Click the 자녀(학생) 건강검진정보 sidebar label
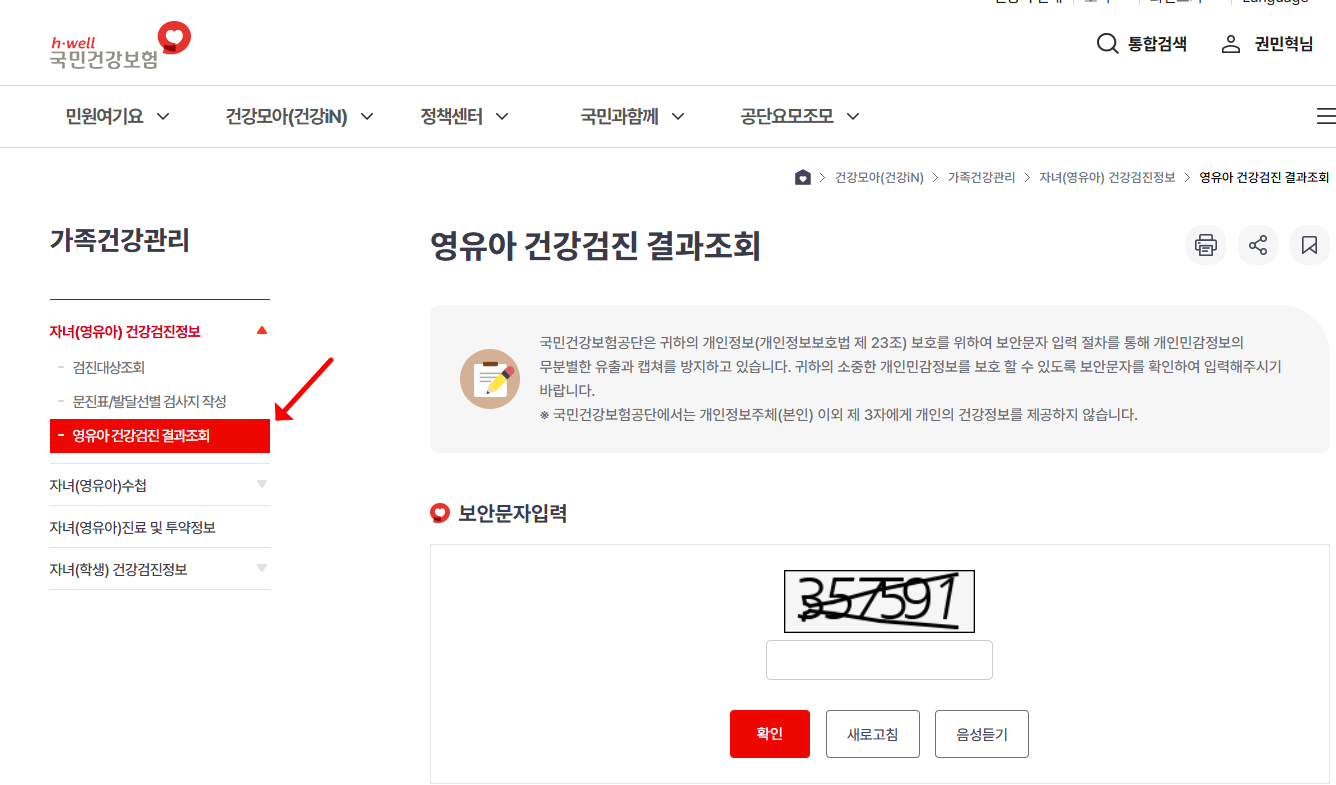Screen dimensions: 1336x785 [118, 570]
